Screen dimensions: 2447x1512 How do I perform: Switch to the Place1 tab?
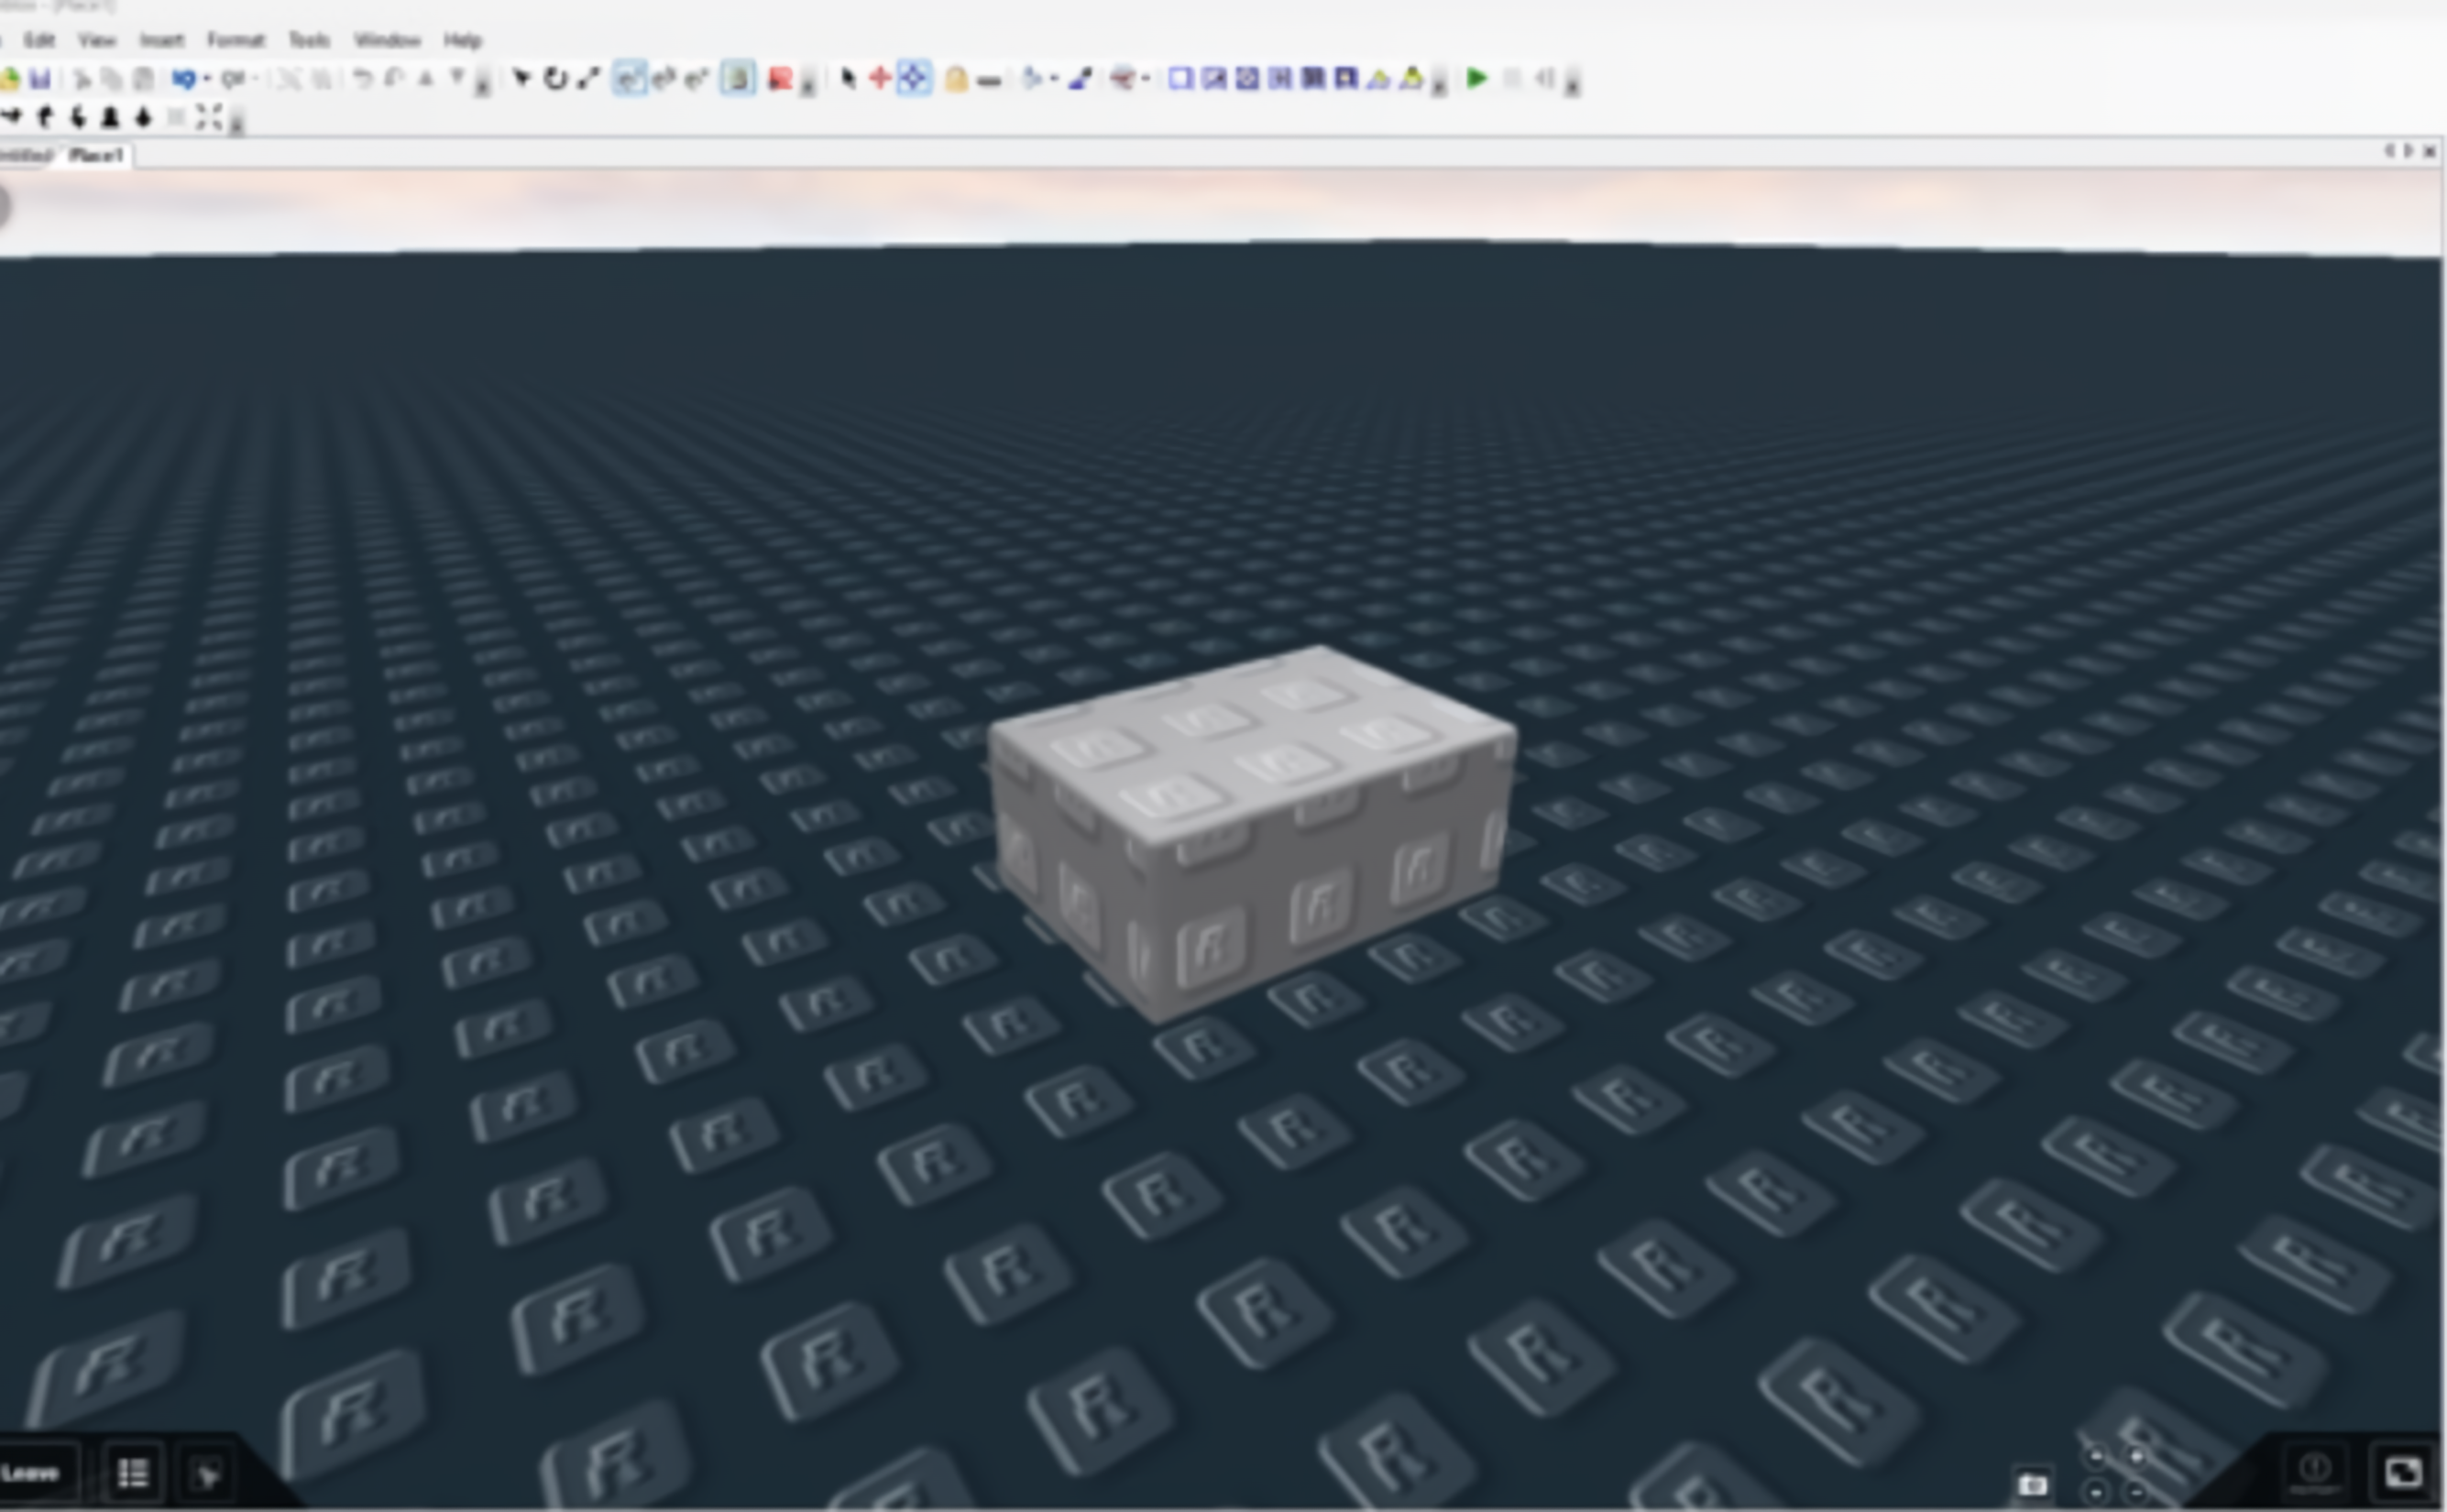[97, 155]
